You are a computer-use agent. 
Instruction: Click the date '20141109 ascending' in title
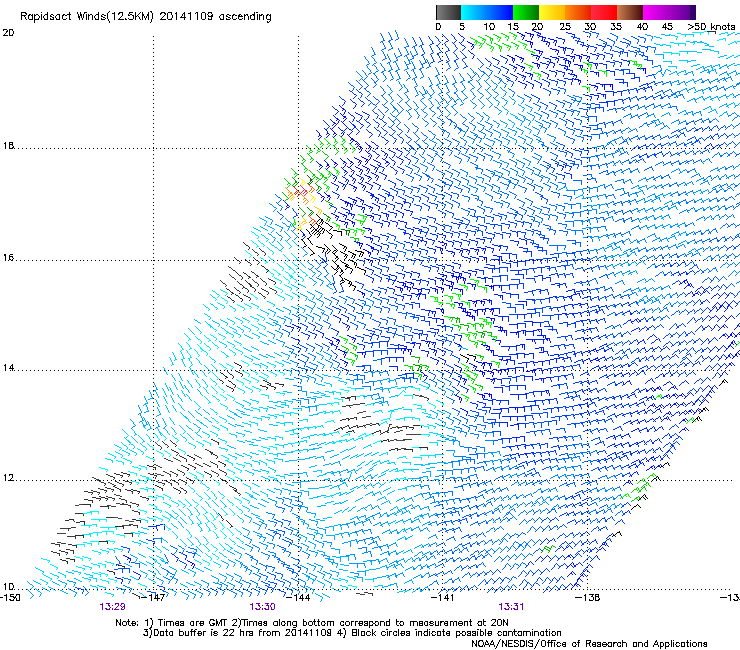[215, 17]
